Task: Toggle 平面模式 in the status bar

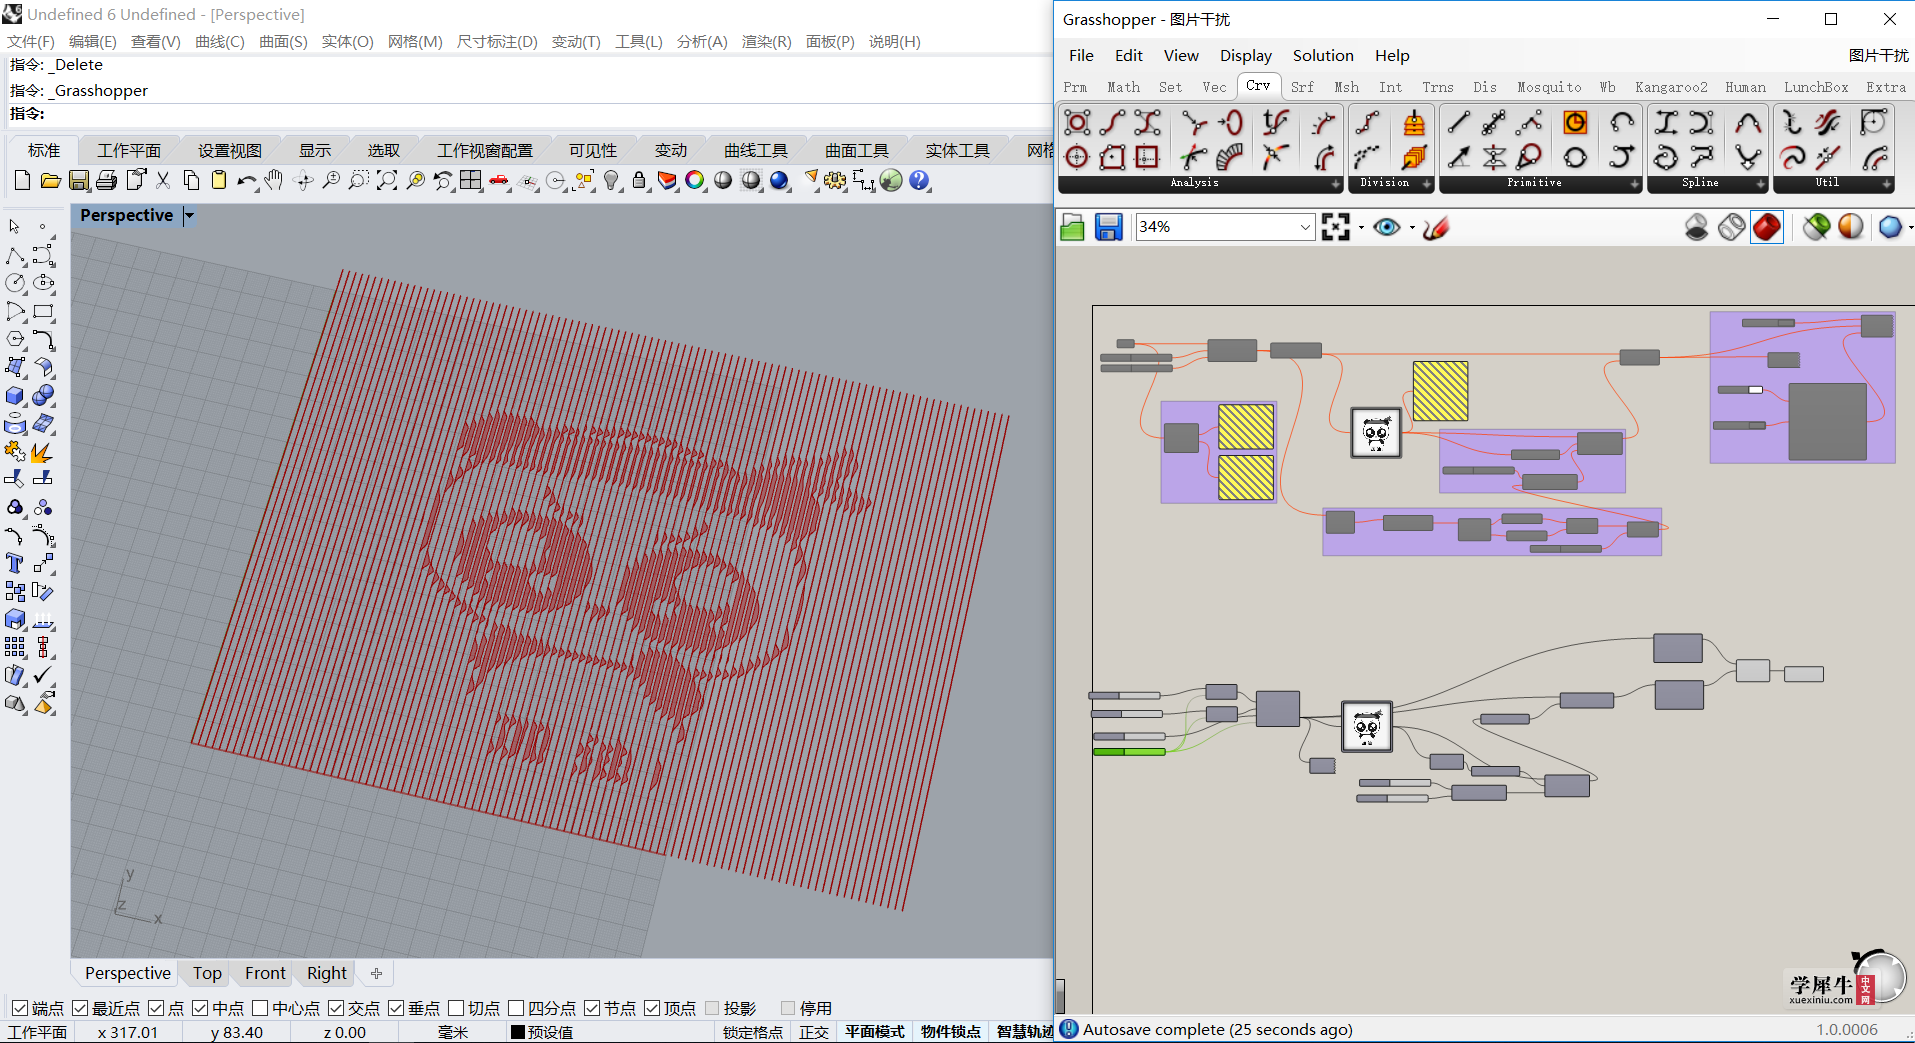Action: click(x=874, y=1032)
